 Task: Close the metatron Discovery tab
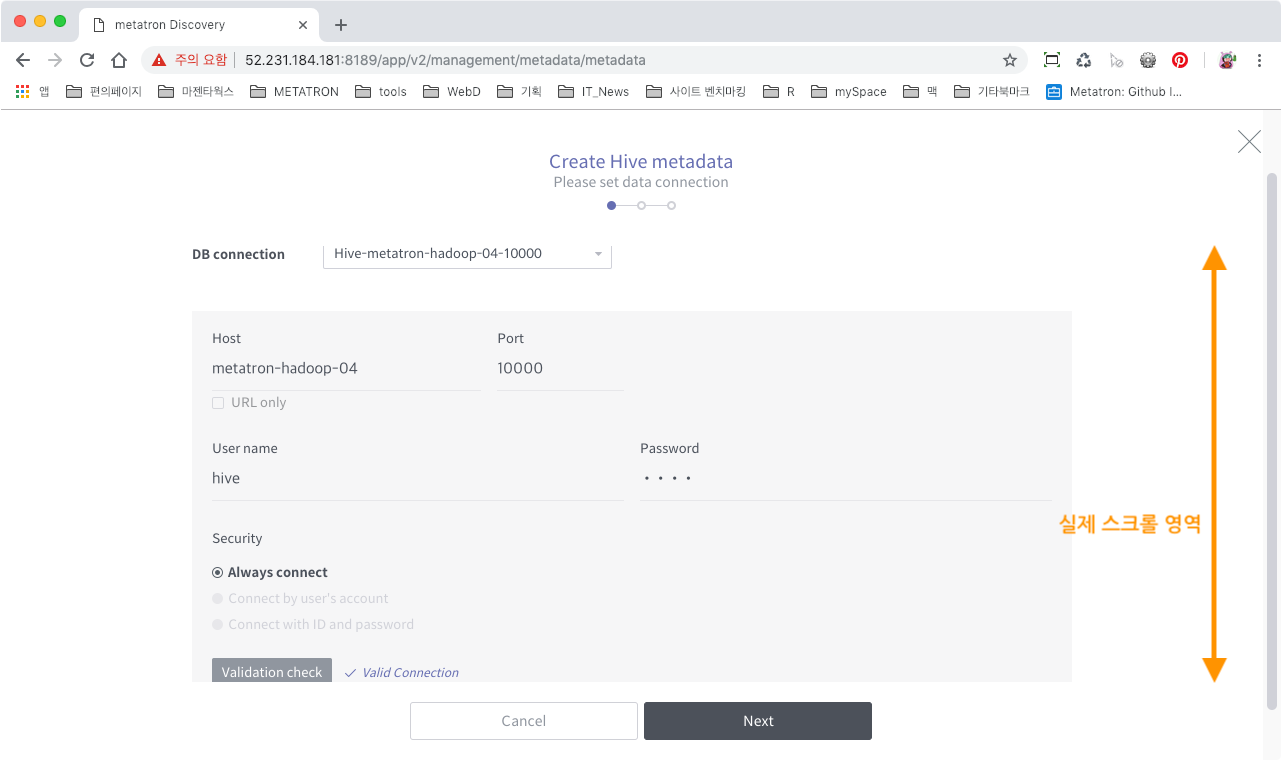tap(303, 25)
